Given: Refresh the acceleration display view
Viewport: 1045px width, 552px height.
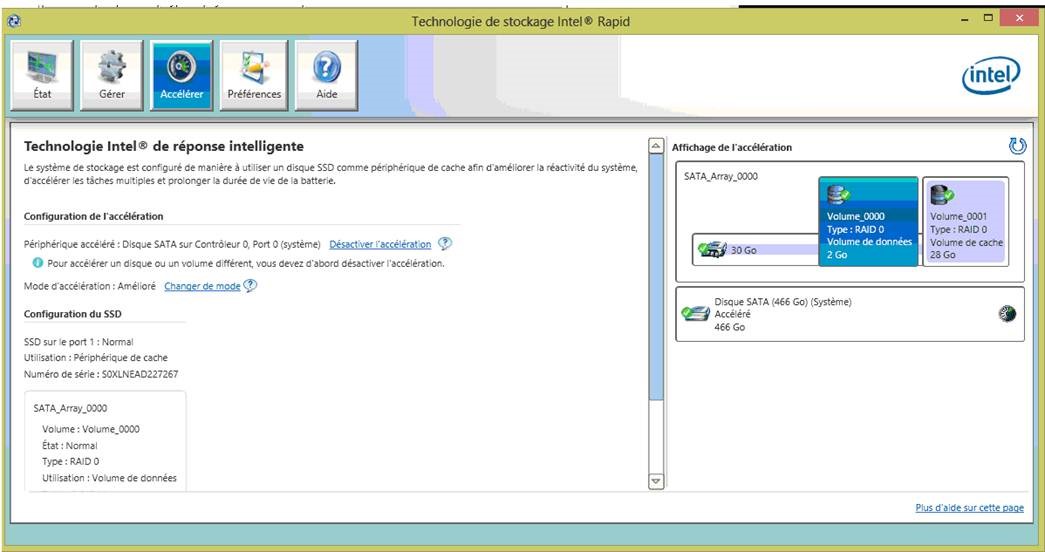Looking at the screenshot, I should click(1017, 146).
